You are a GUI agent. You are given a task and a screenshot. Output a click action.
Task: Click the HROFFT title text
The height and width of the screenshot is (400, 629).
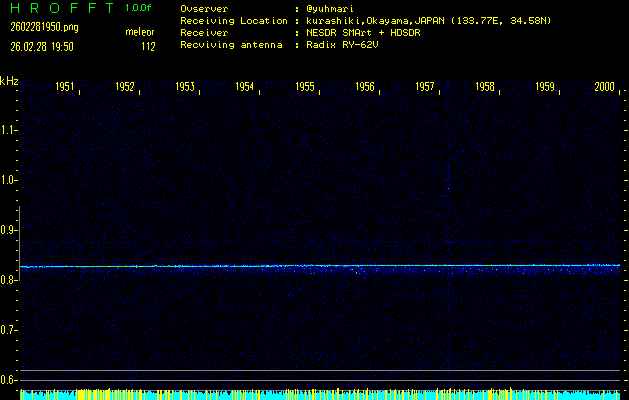coord(62,8)
